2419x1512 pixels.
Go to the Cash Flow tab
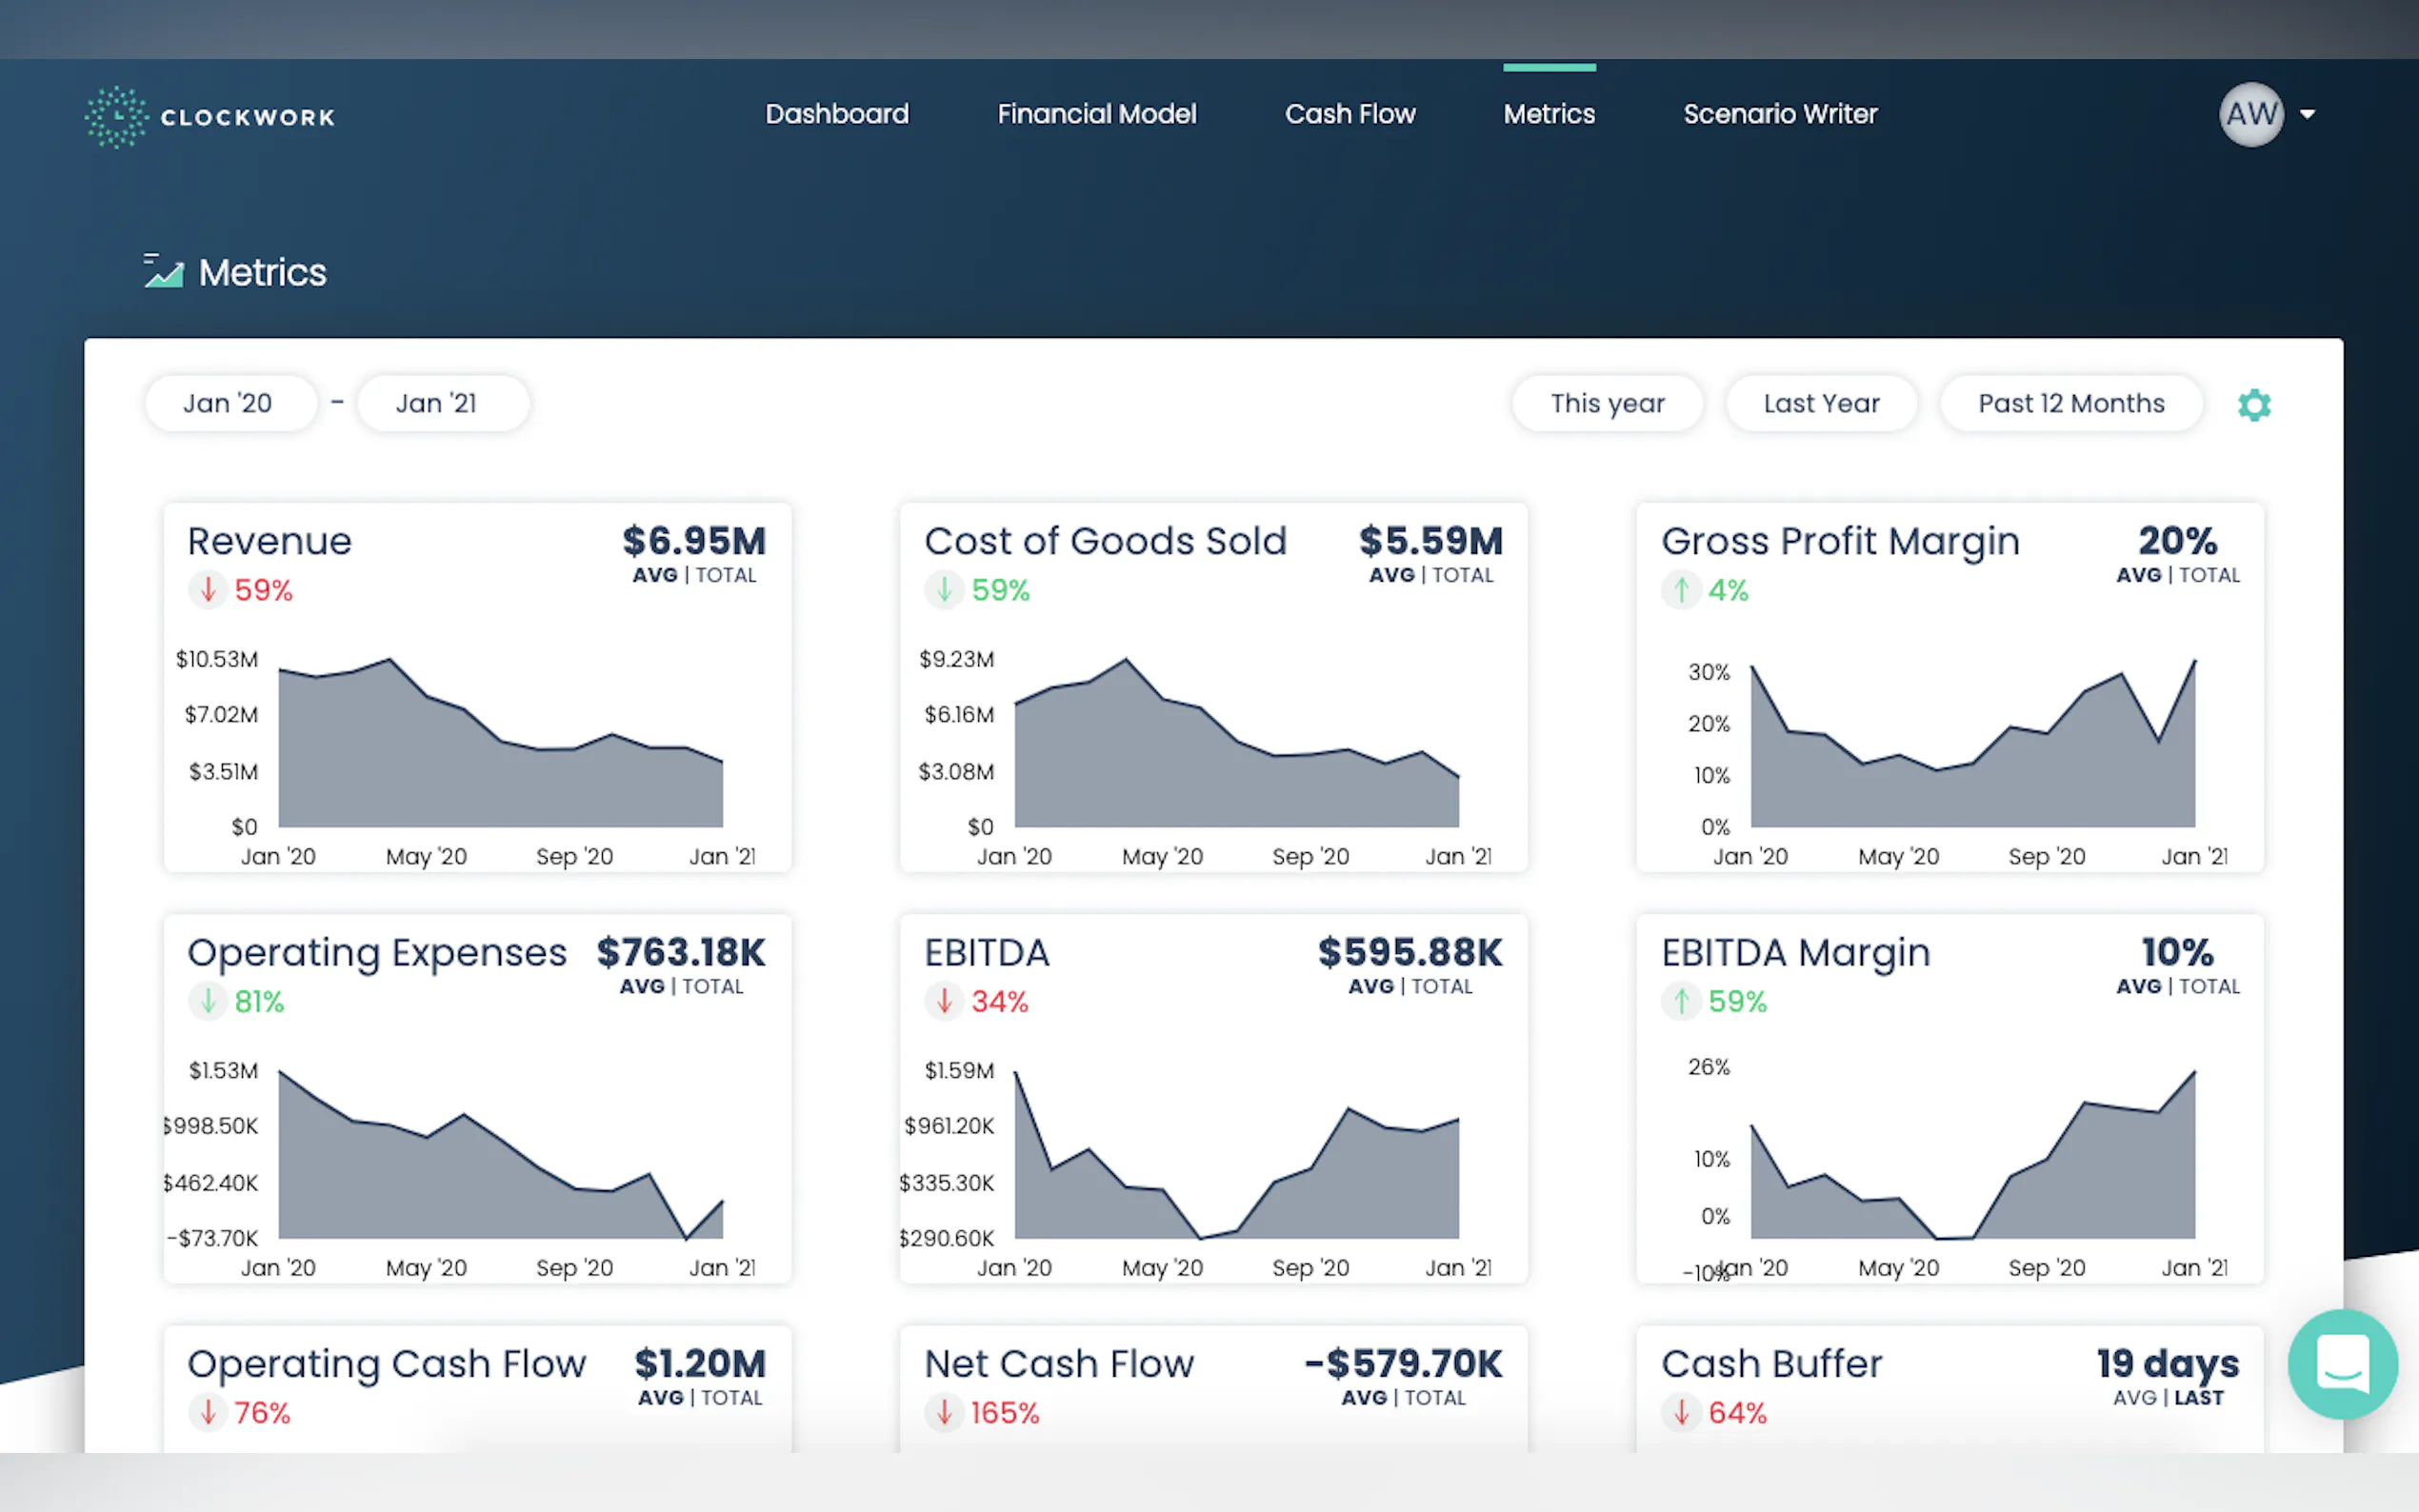pyautogui.click(x=1349, y=114)
